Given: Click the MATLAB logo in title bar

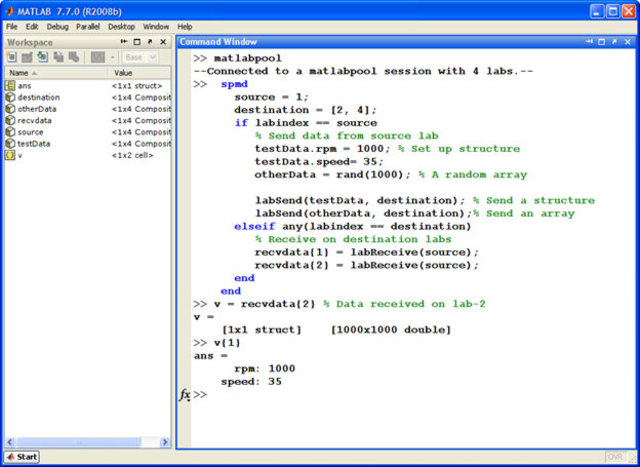Looking at the screenshot, I should (10, 11).
